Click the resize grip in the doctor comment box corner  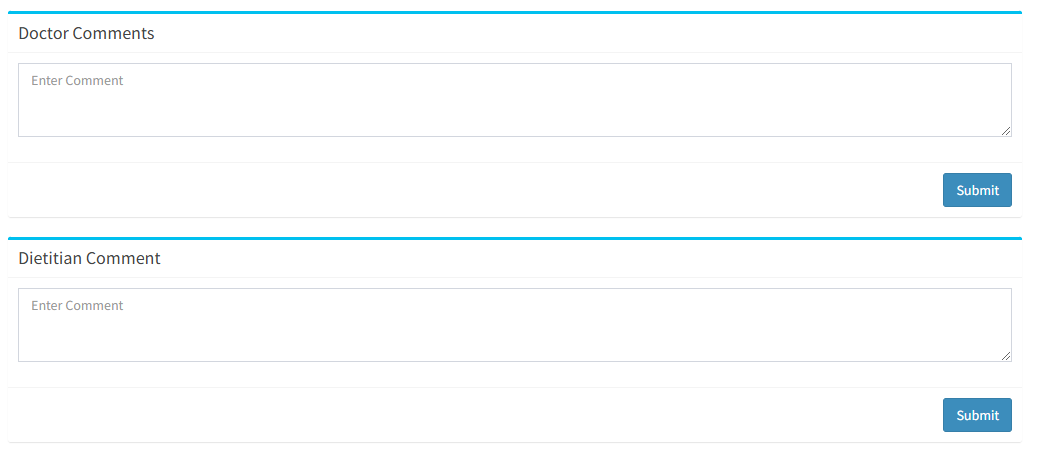pyautogui.click(x=1005, y=131)
